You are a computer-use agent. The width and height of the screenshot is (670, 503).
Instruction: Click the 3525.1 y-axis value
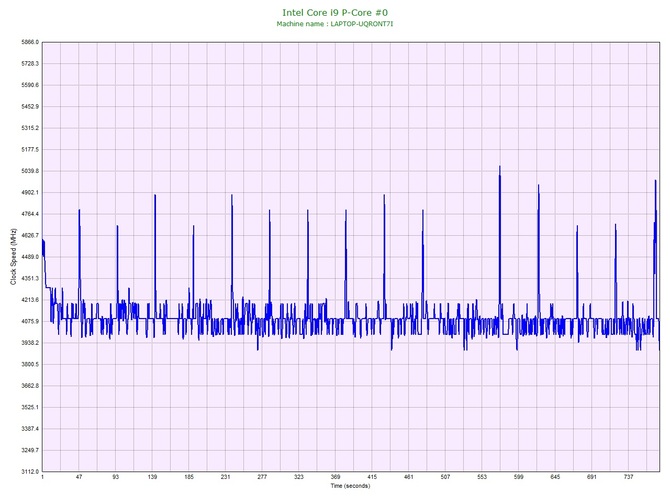click(x=30, y=407)
